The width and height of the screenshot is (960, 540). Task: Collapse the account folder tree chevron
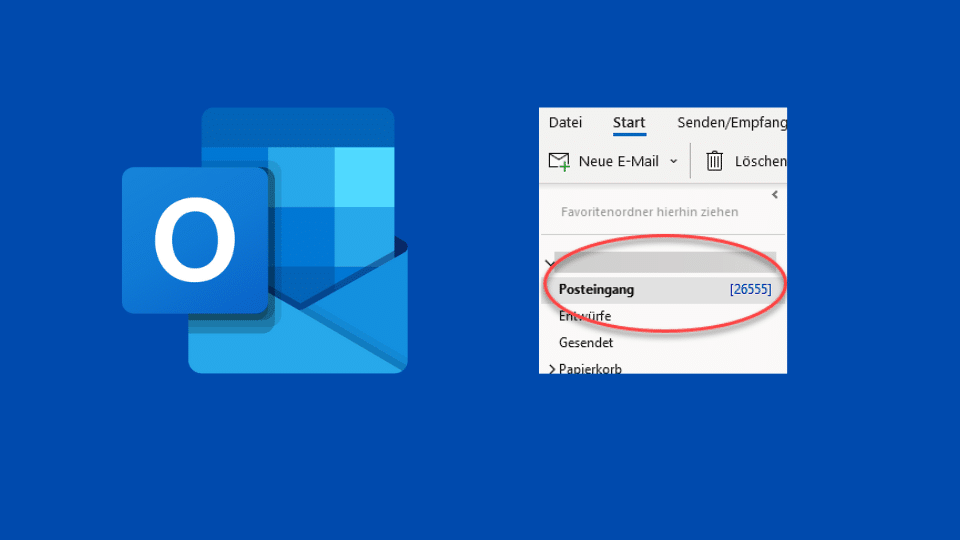click(549, 263)
